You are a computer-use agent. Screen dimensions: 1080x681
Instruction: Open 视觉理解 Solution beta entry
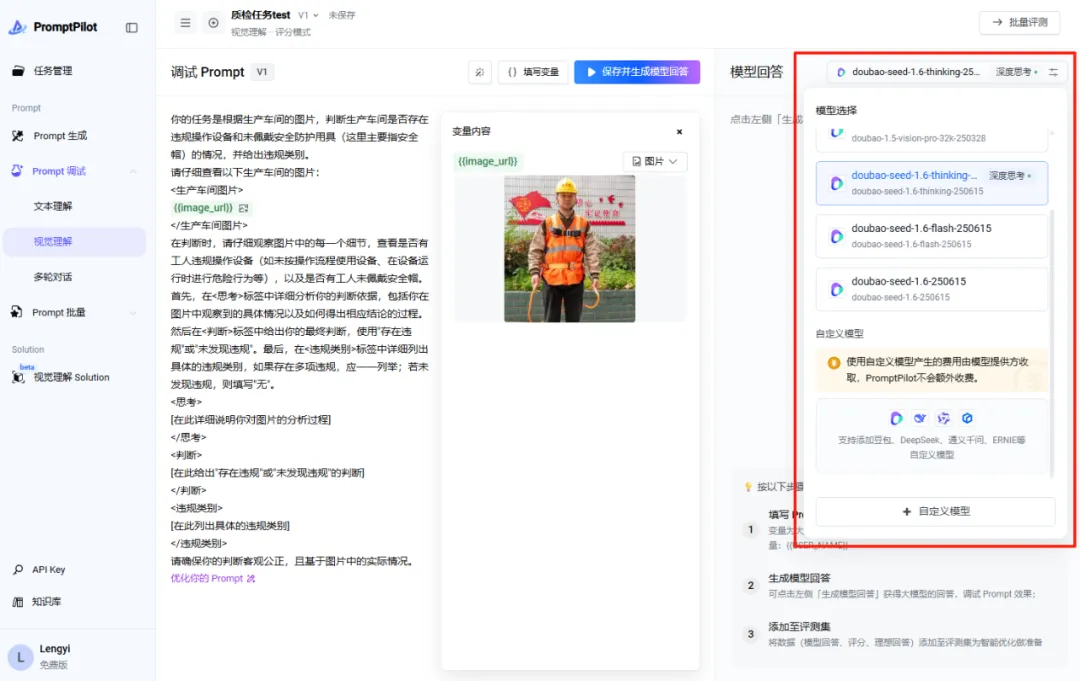tap(74, 377)
